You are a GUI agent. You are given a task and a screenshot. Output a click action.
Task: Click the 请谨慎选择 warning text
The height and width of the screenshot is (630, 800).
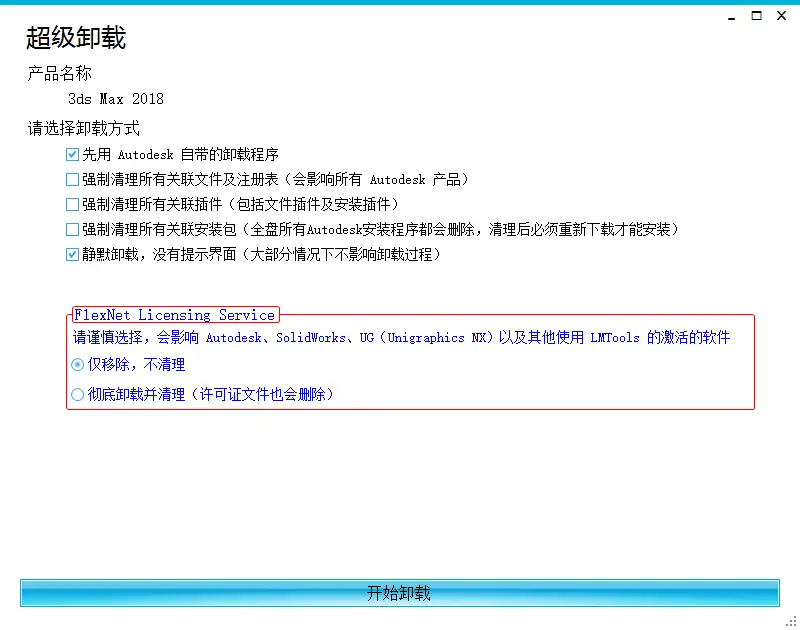pos(401,337)
